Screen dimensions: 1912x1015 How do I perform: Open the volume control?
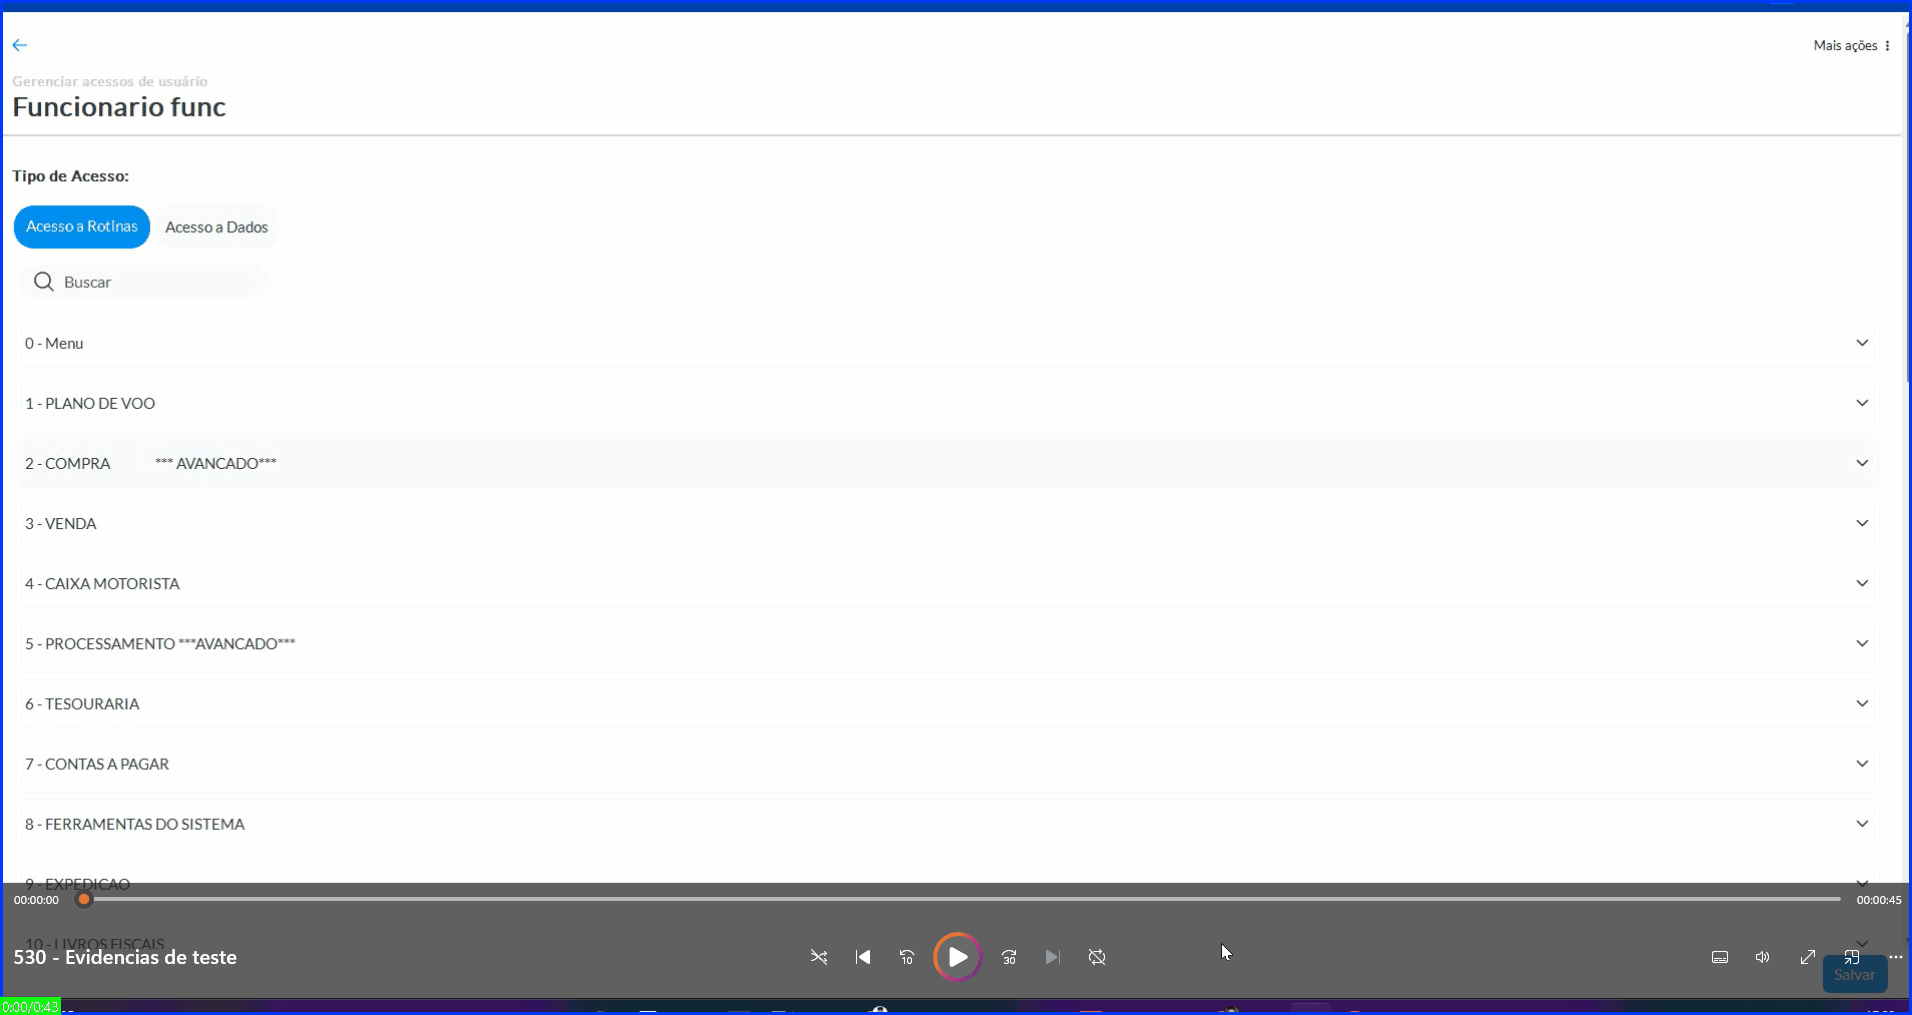[1763, 957]
